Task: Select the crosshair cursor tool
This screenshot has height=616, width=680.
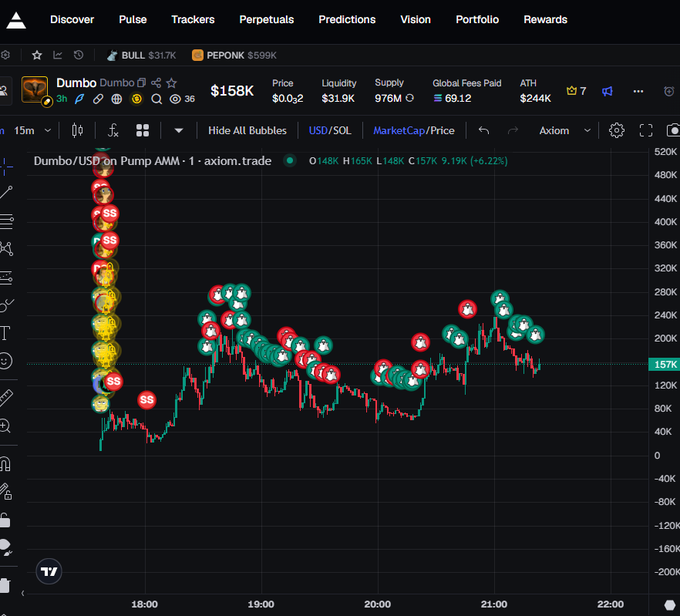Action: 5,166
